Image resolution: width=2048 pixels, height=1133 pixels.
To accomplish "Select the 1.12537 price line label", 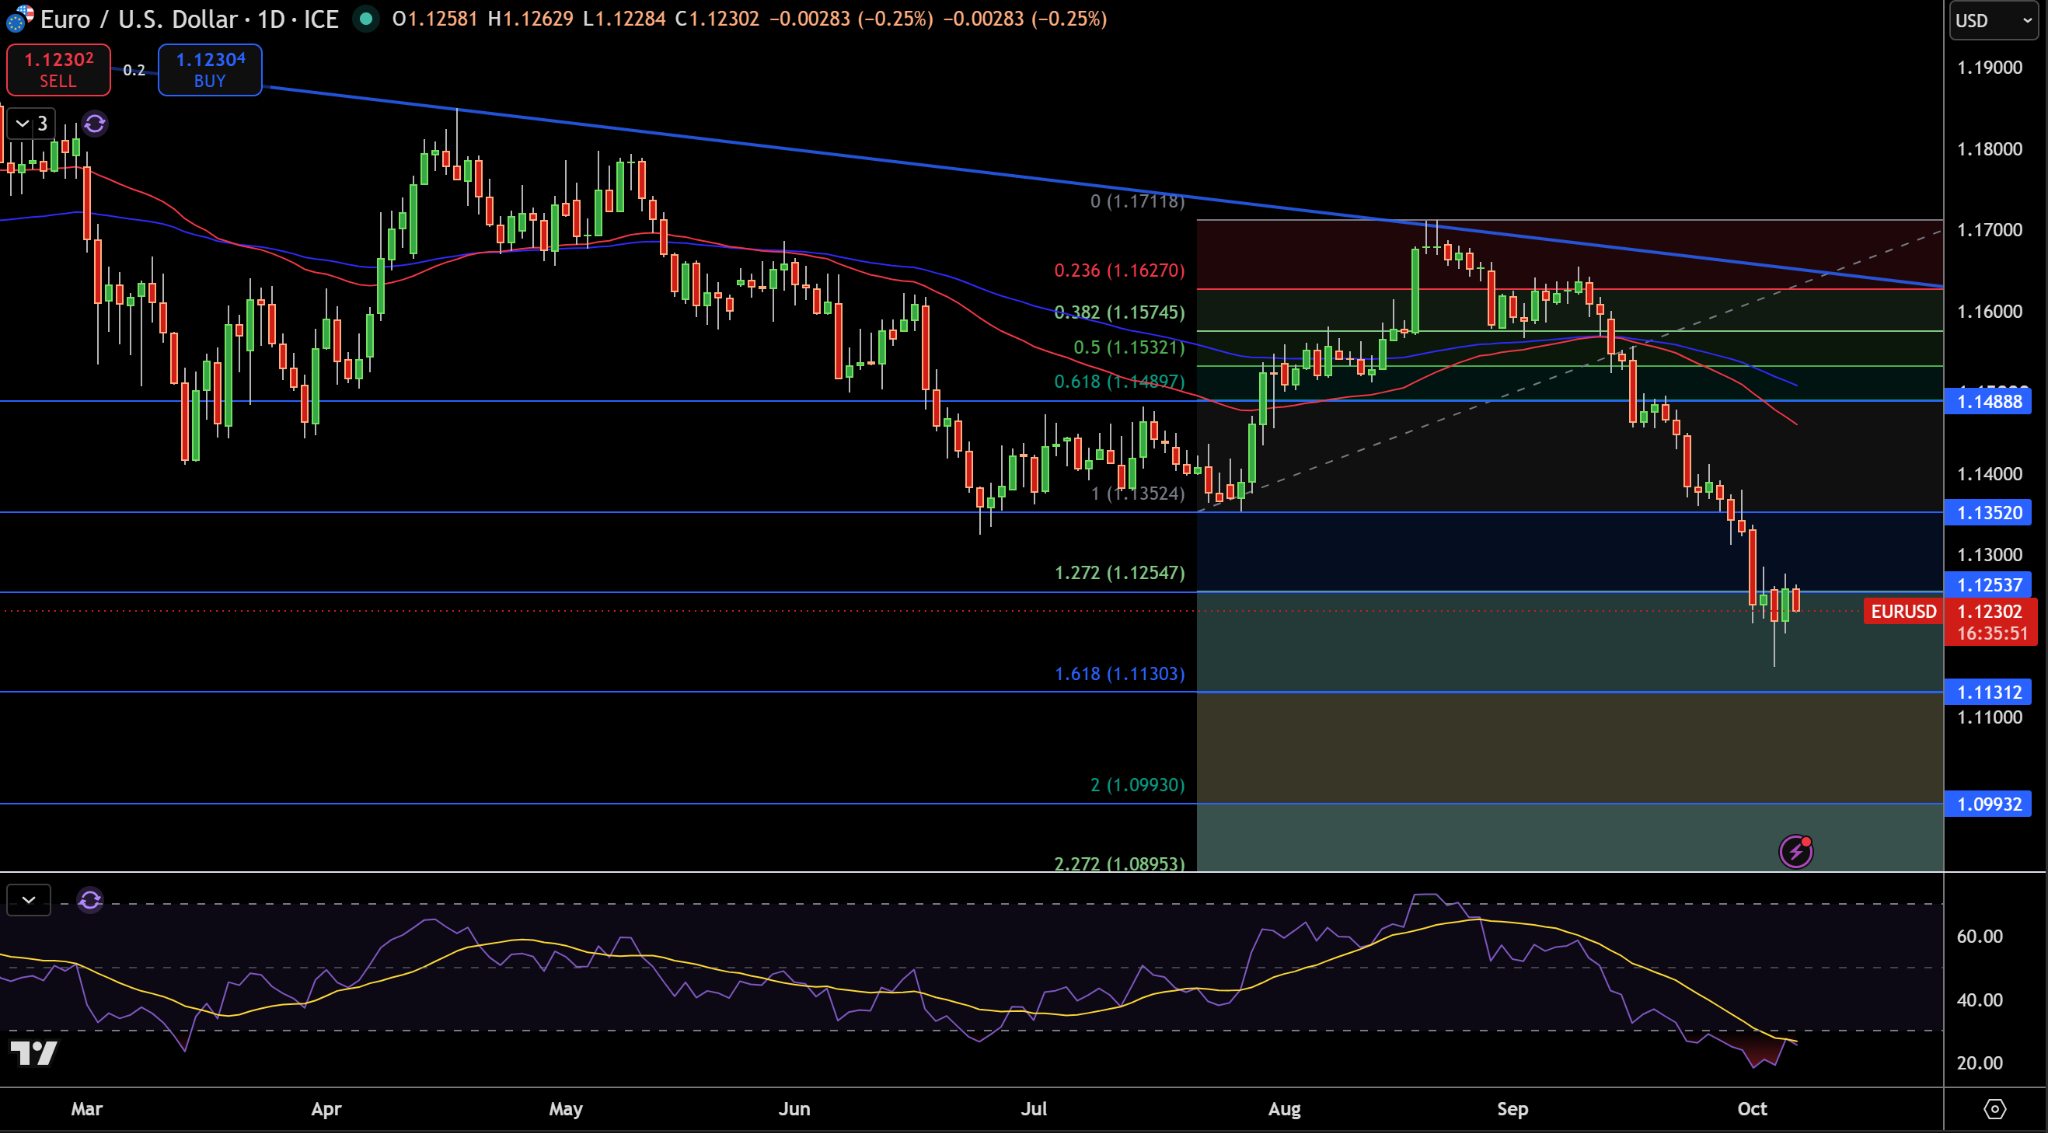I will 1988,585.
